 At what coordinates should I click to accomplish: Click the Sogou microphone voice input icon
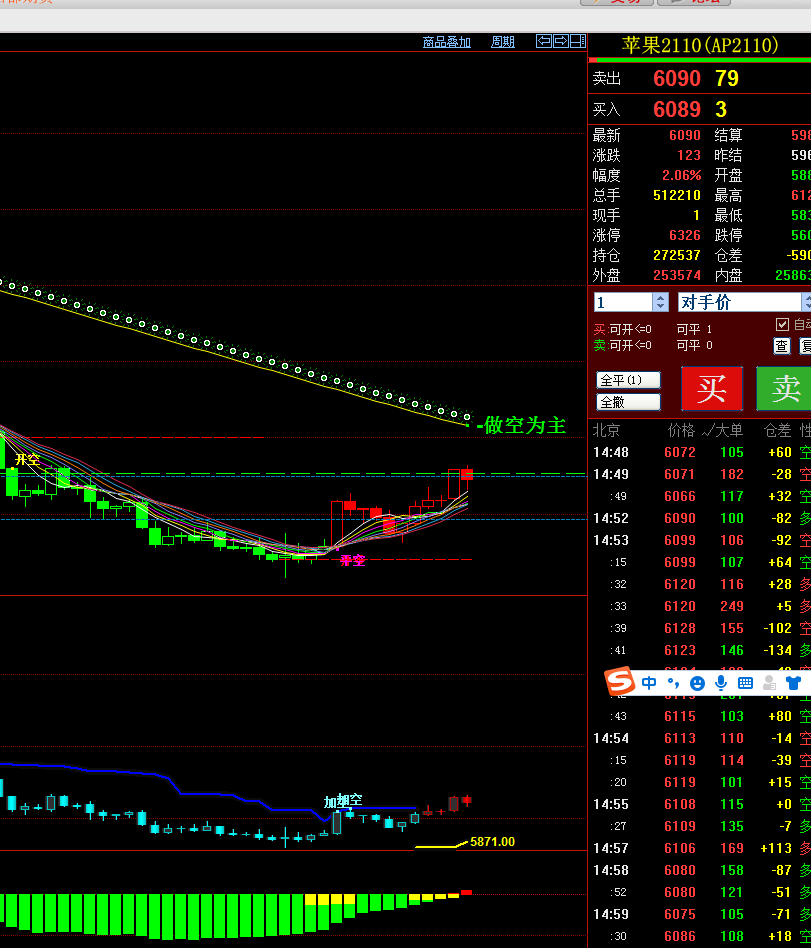(x=721, y=683)
